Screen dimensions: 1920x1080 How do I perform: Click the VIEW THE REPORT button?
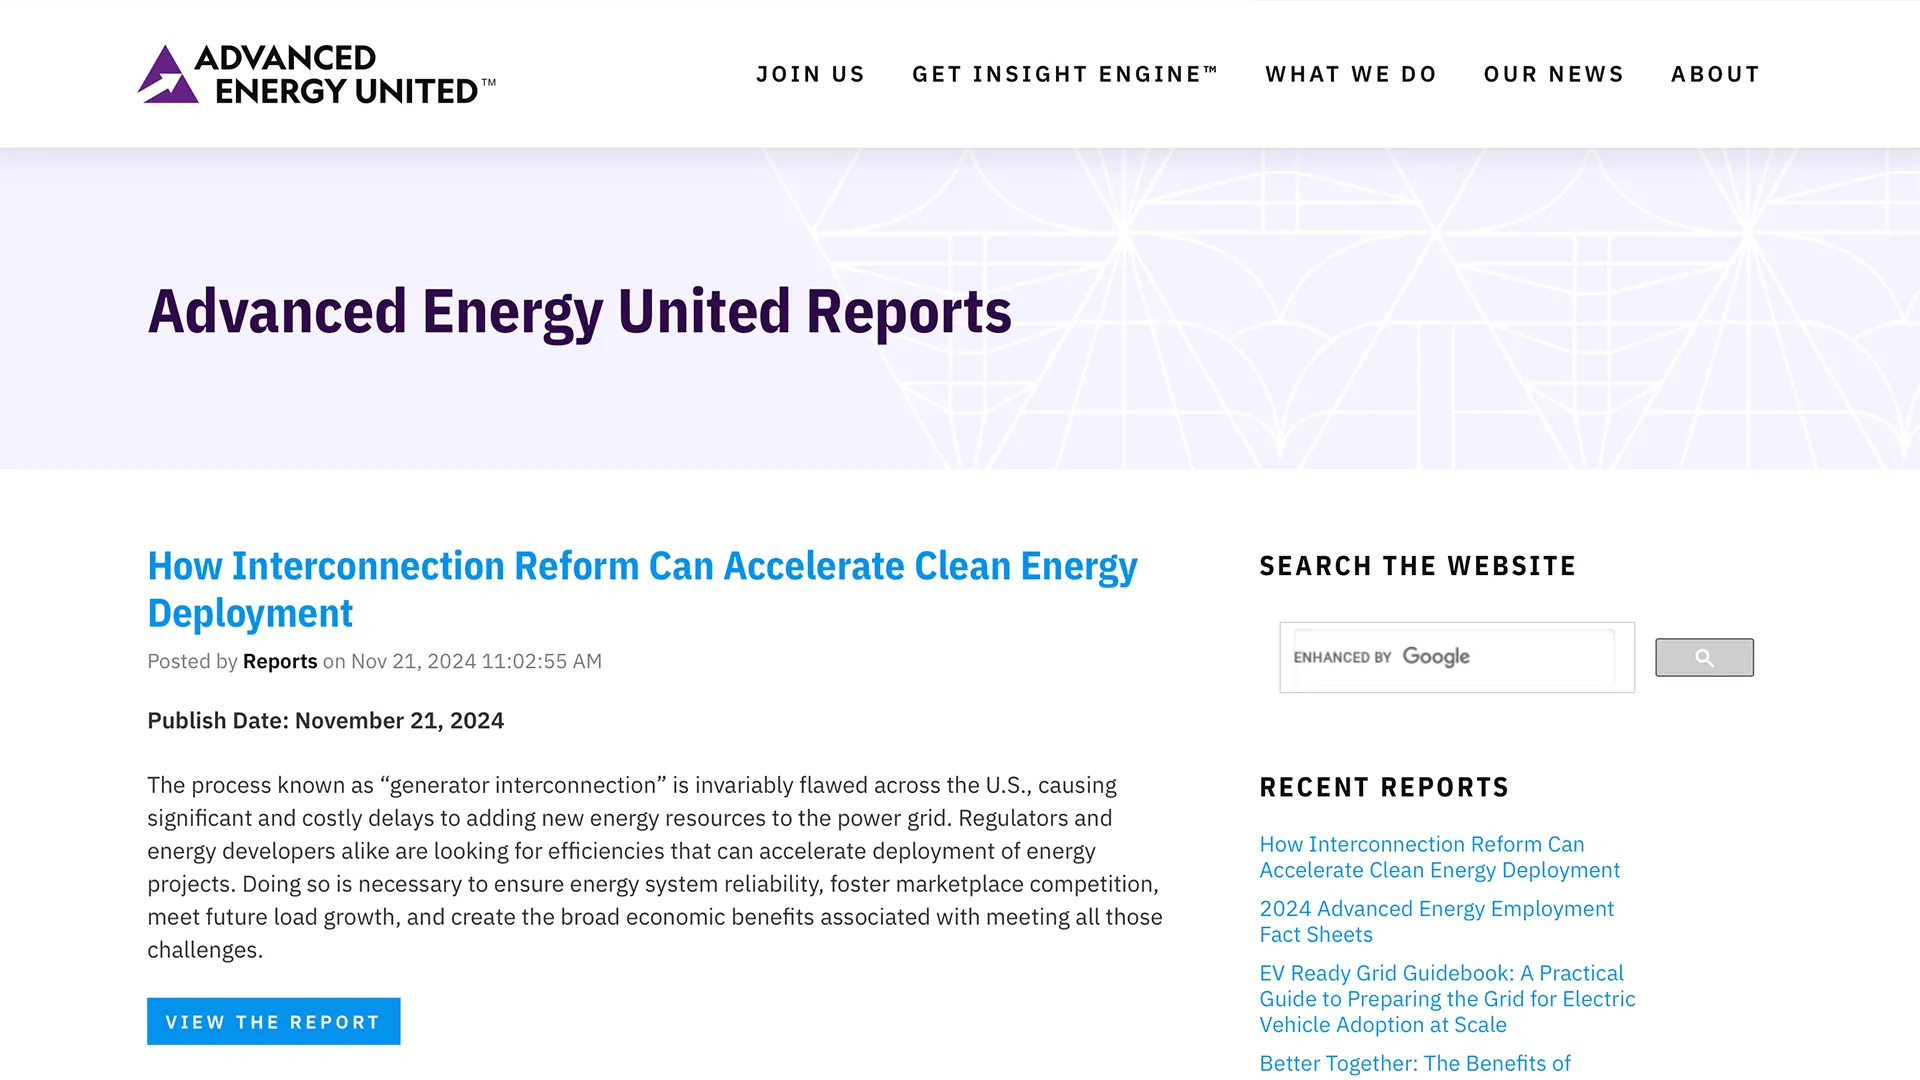tap(273, 1021)
